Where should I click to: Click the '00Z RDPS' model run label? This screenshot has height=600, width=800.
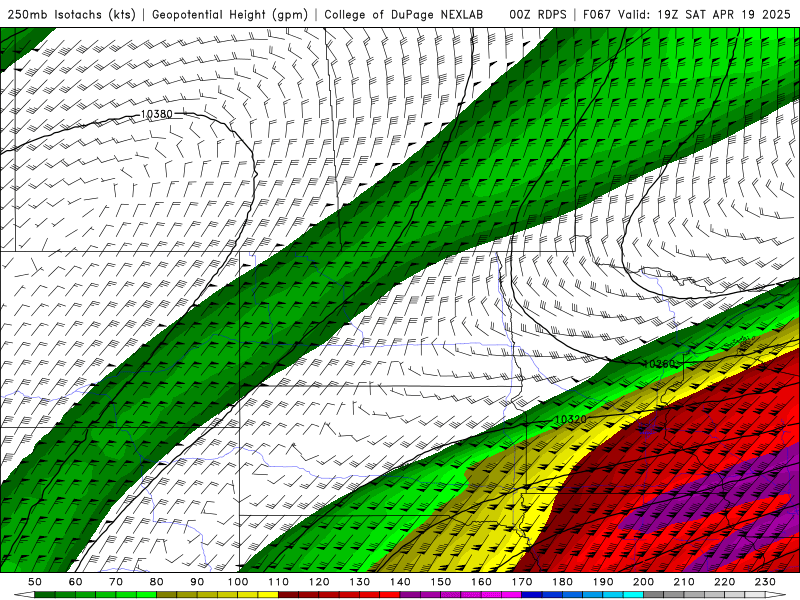pos(538,14)
